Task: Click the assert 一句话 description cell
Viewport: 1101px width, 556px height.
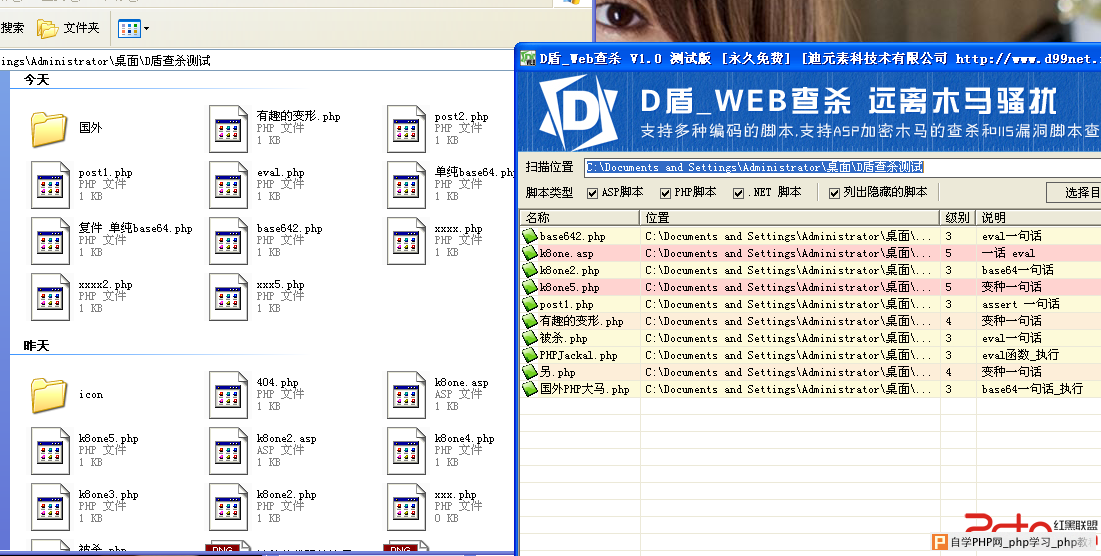Action: point(1020,304)
